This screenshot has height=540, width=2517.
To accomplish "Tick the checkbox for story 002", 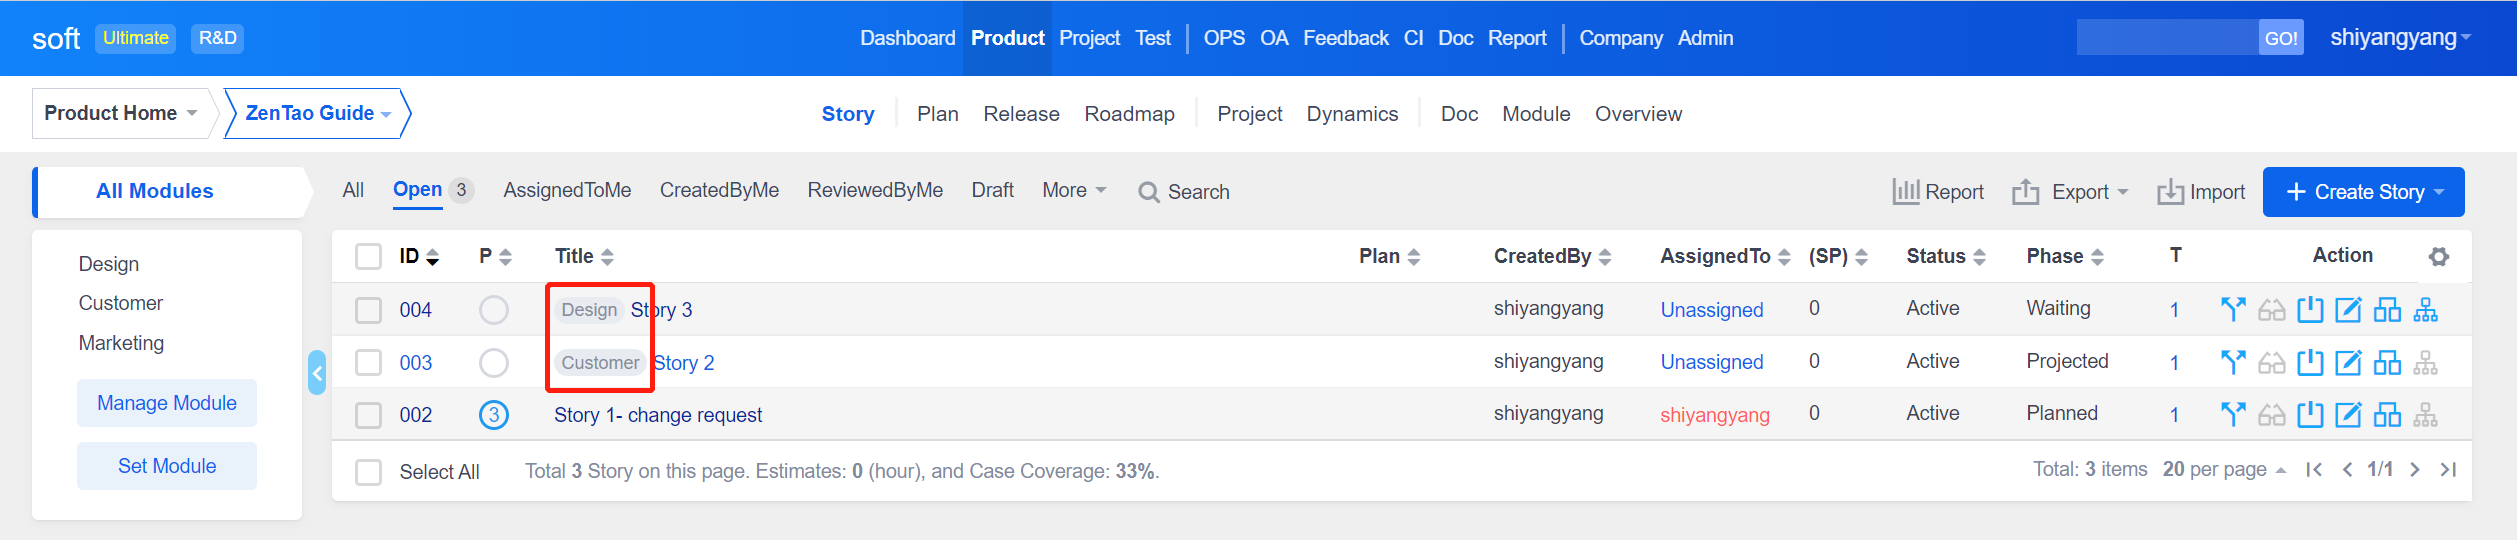I will [369, 415].
